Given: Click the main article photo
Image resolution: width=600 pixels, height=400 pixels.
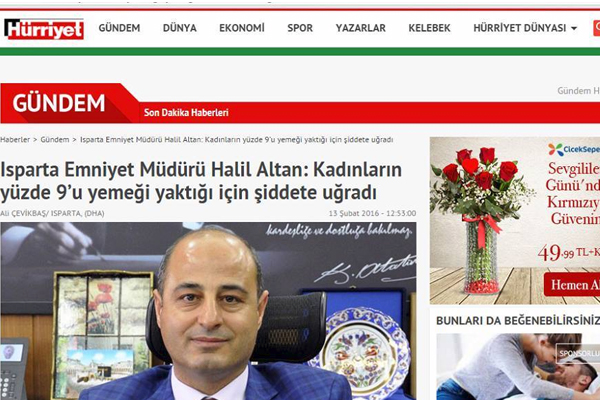Looking at the screenshot, I should pyautogui.click(x=208, y=311).
